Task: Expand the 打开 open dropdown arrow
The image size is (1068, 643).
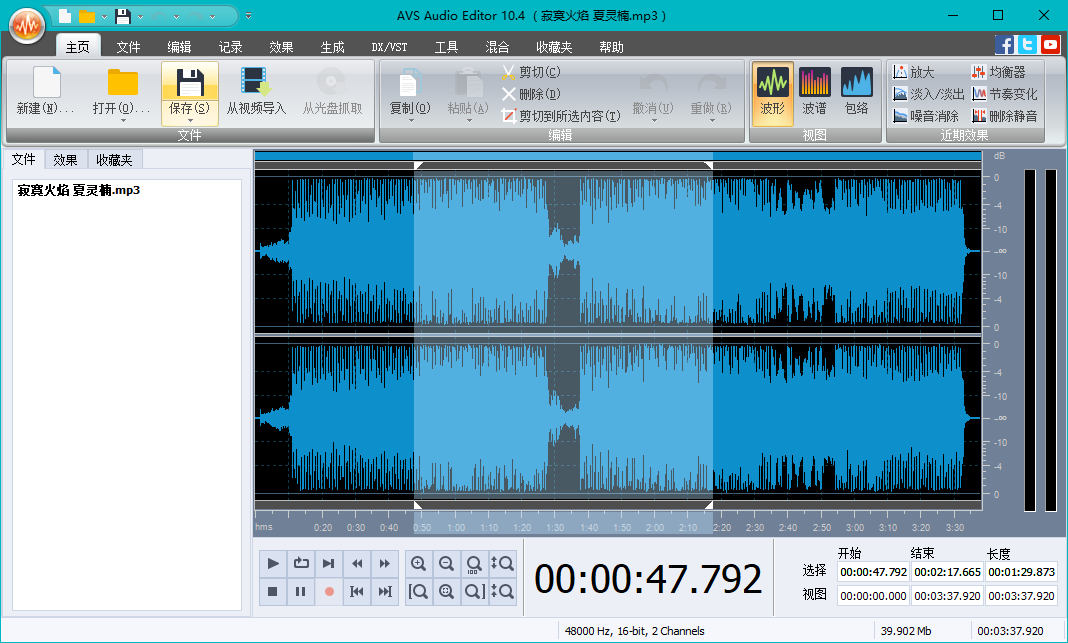Action: 122,121
